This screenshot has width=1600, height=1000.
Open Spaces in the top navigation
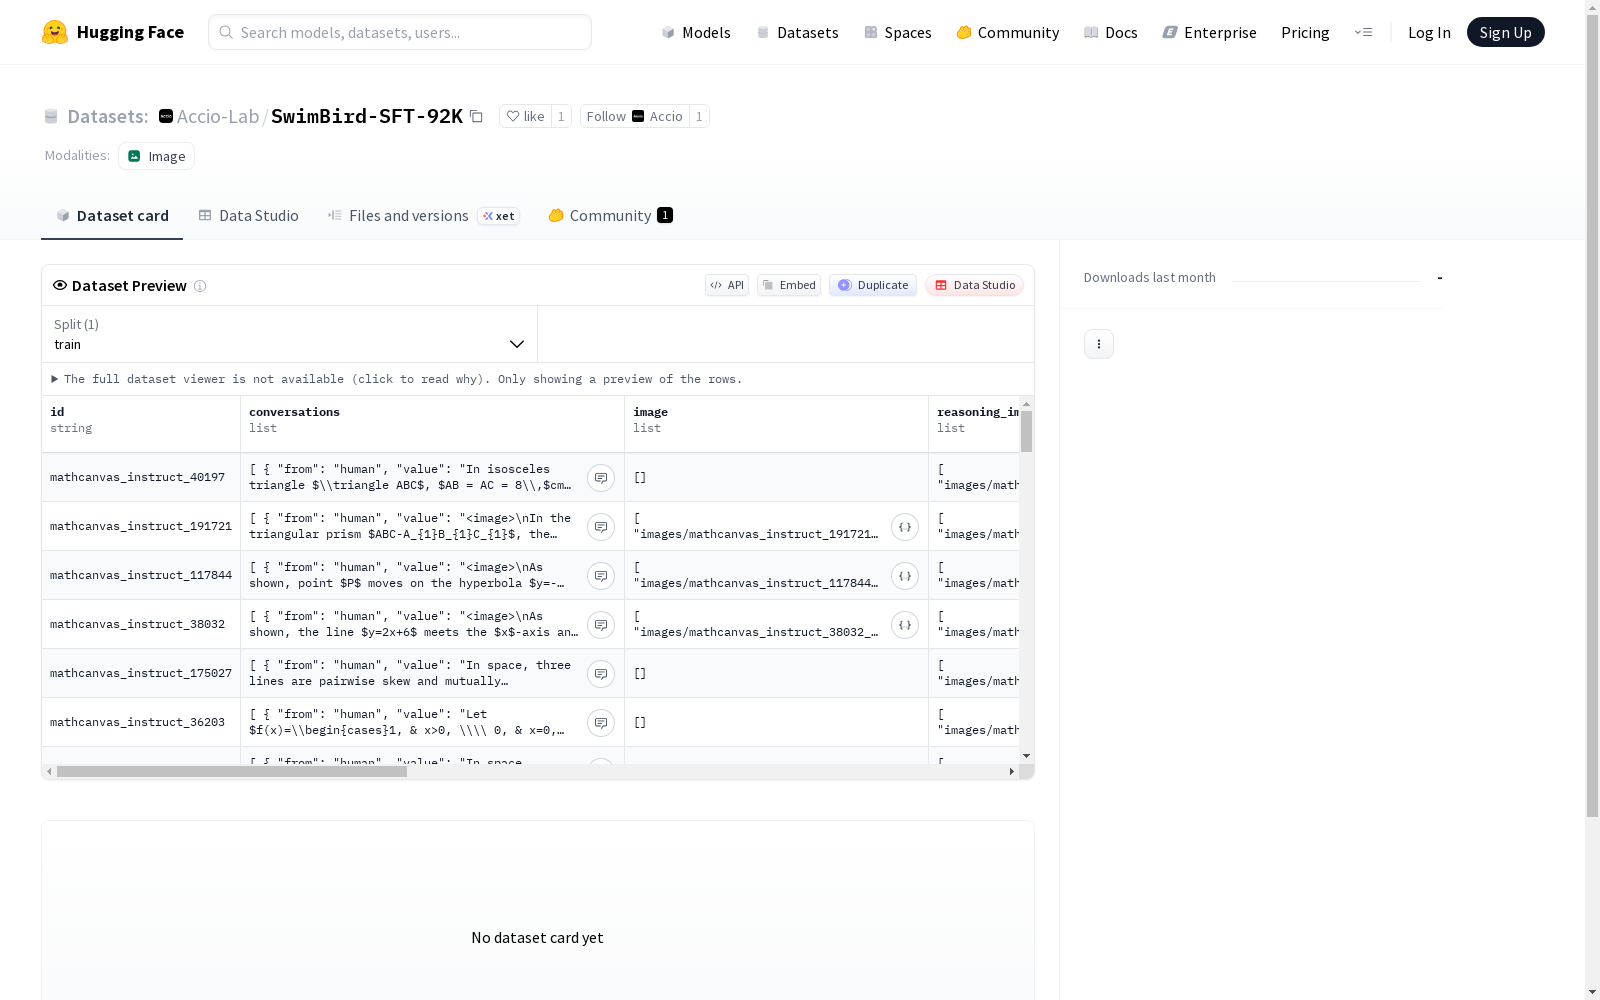tap(897, 33)
